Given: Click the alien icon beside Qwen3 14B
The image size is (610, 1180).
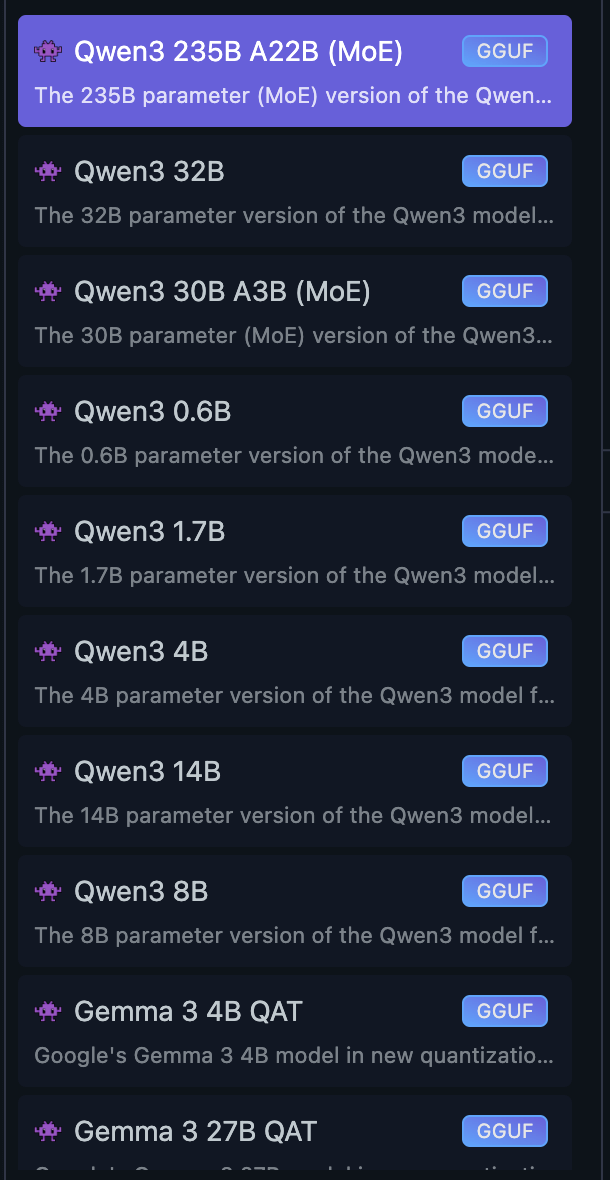Looking at the screenshot, I should point(47,771).
